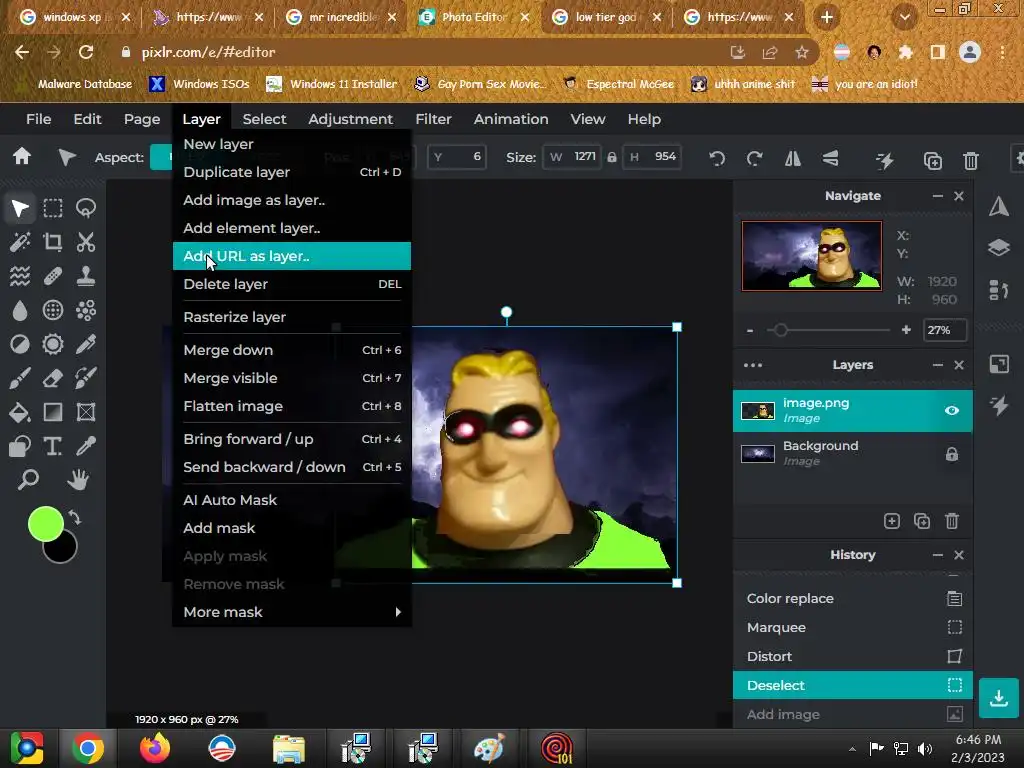Duplicate layer icon in top toolbar
The image size is (1024, 768).
[x=933, y=160]
